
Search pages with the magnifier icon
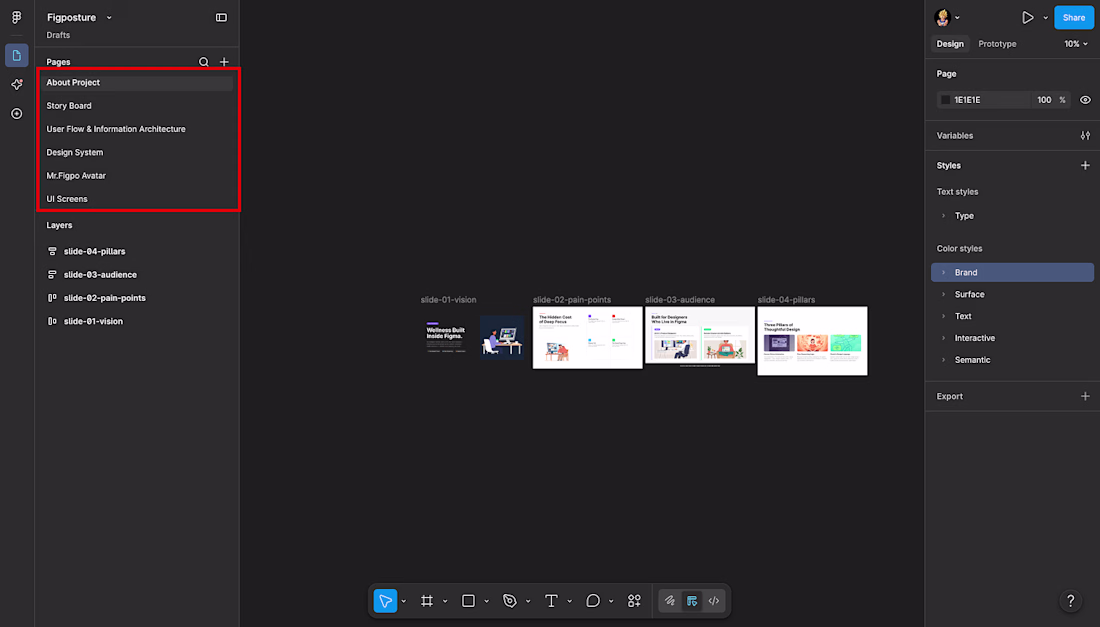click(x=203, y=62)
